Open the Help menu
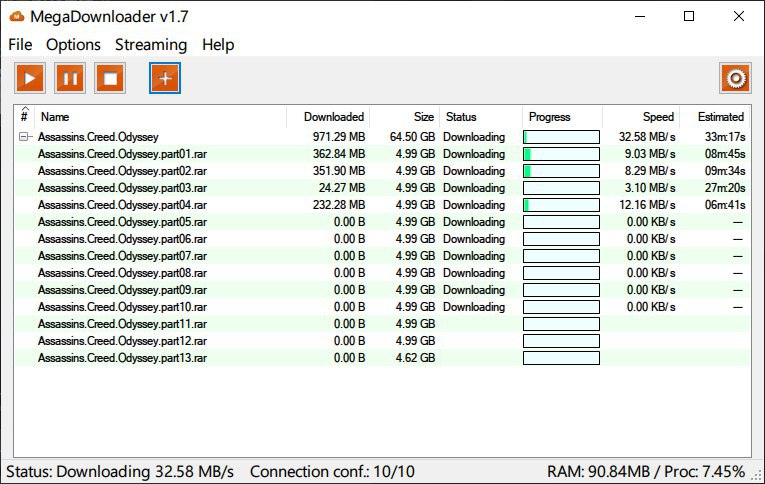765x484 pixels. click(217, 45)
